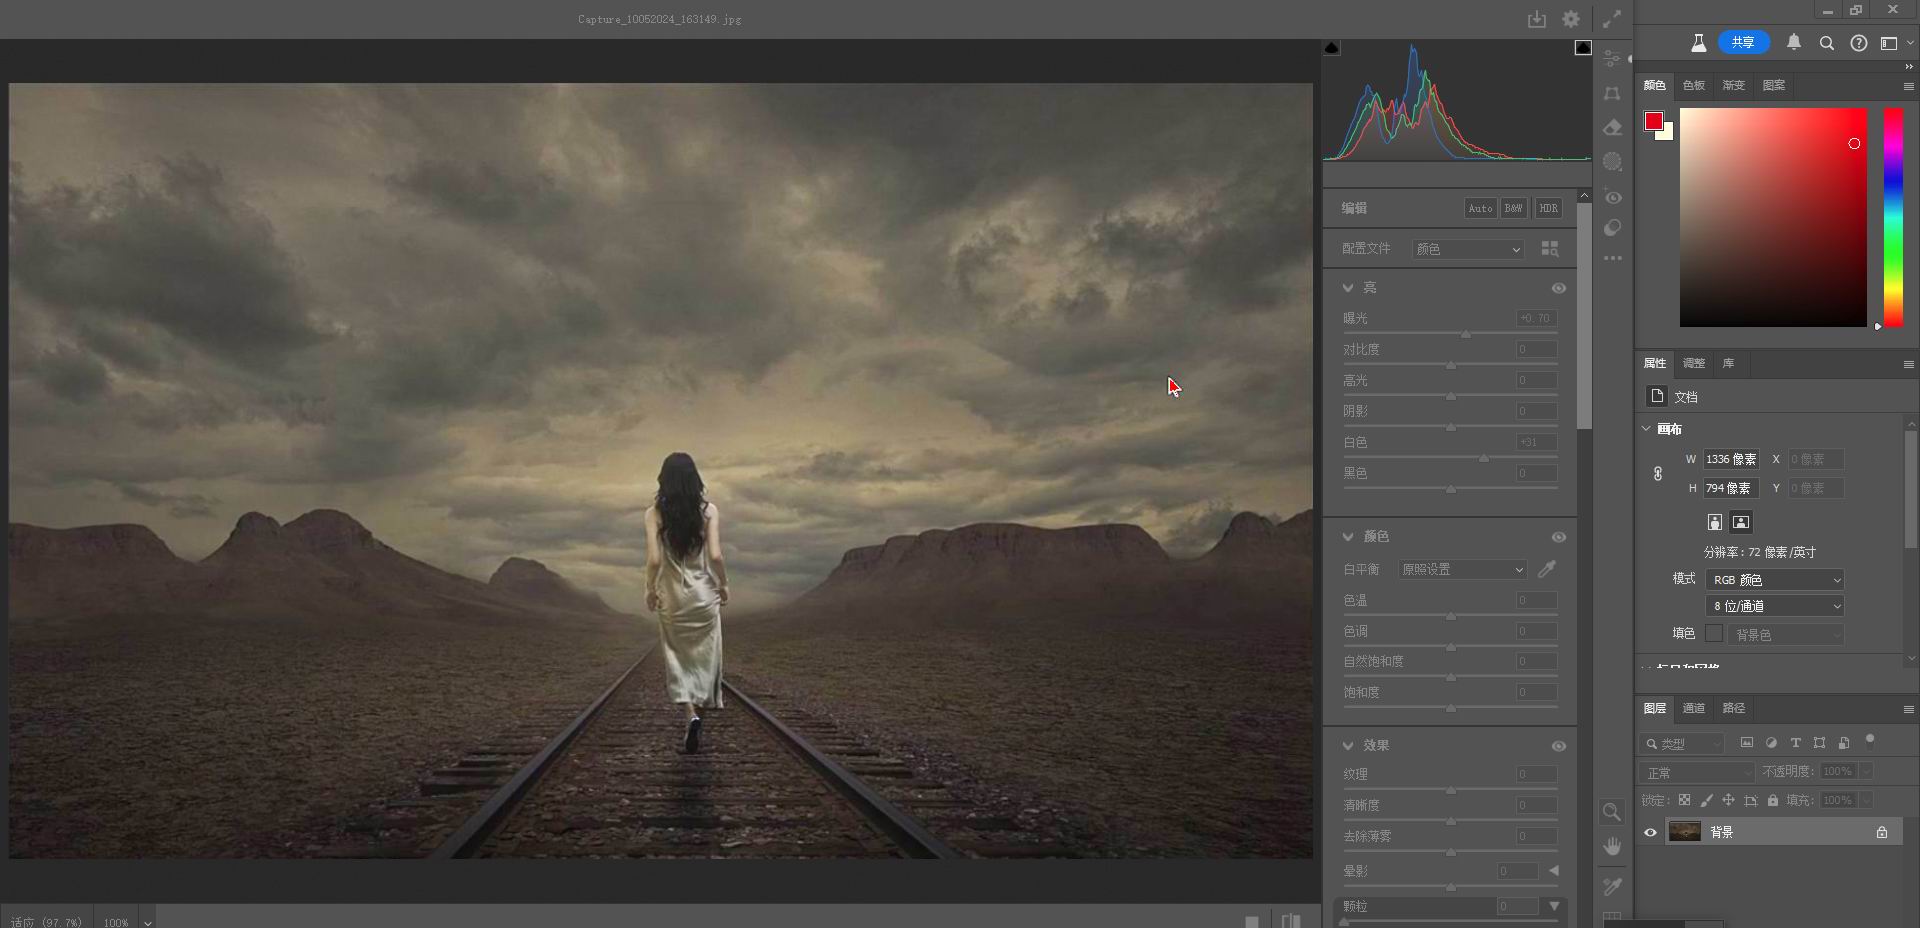Select the Camera Raw Hand tool

pyautogui.click(x=1612, y=847)
